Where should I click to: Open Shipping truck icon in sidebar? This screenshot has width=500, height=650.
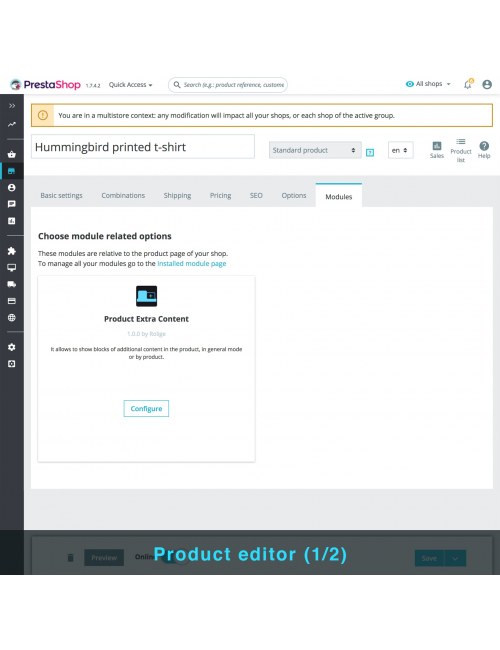[12, 284]
